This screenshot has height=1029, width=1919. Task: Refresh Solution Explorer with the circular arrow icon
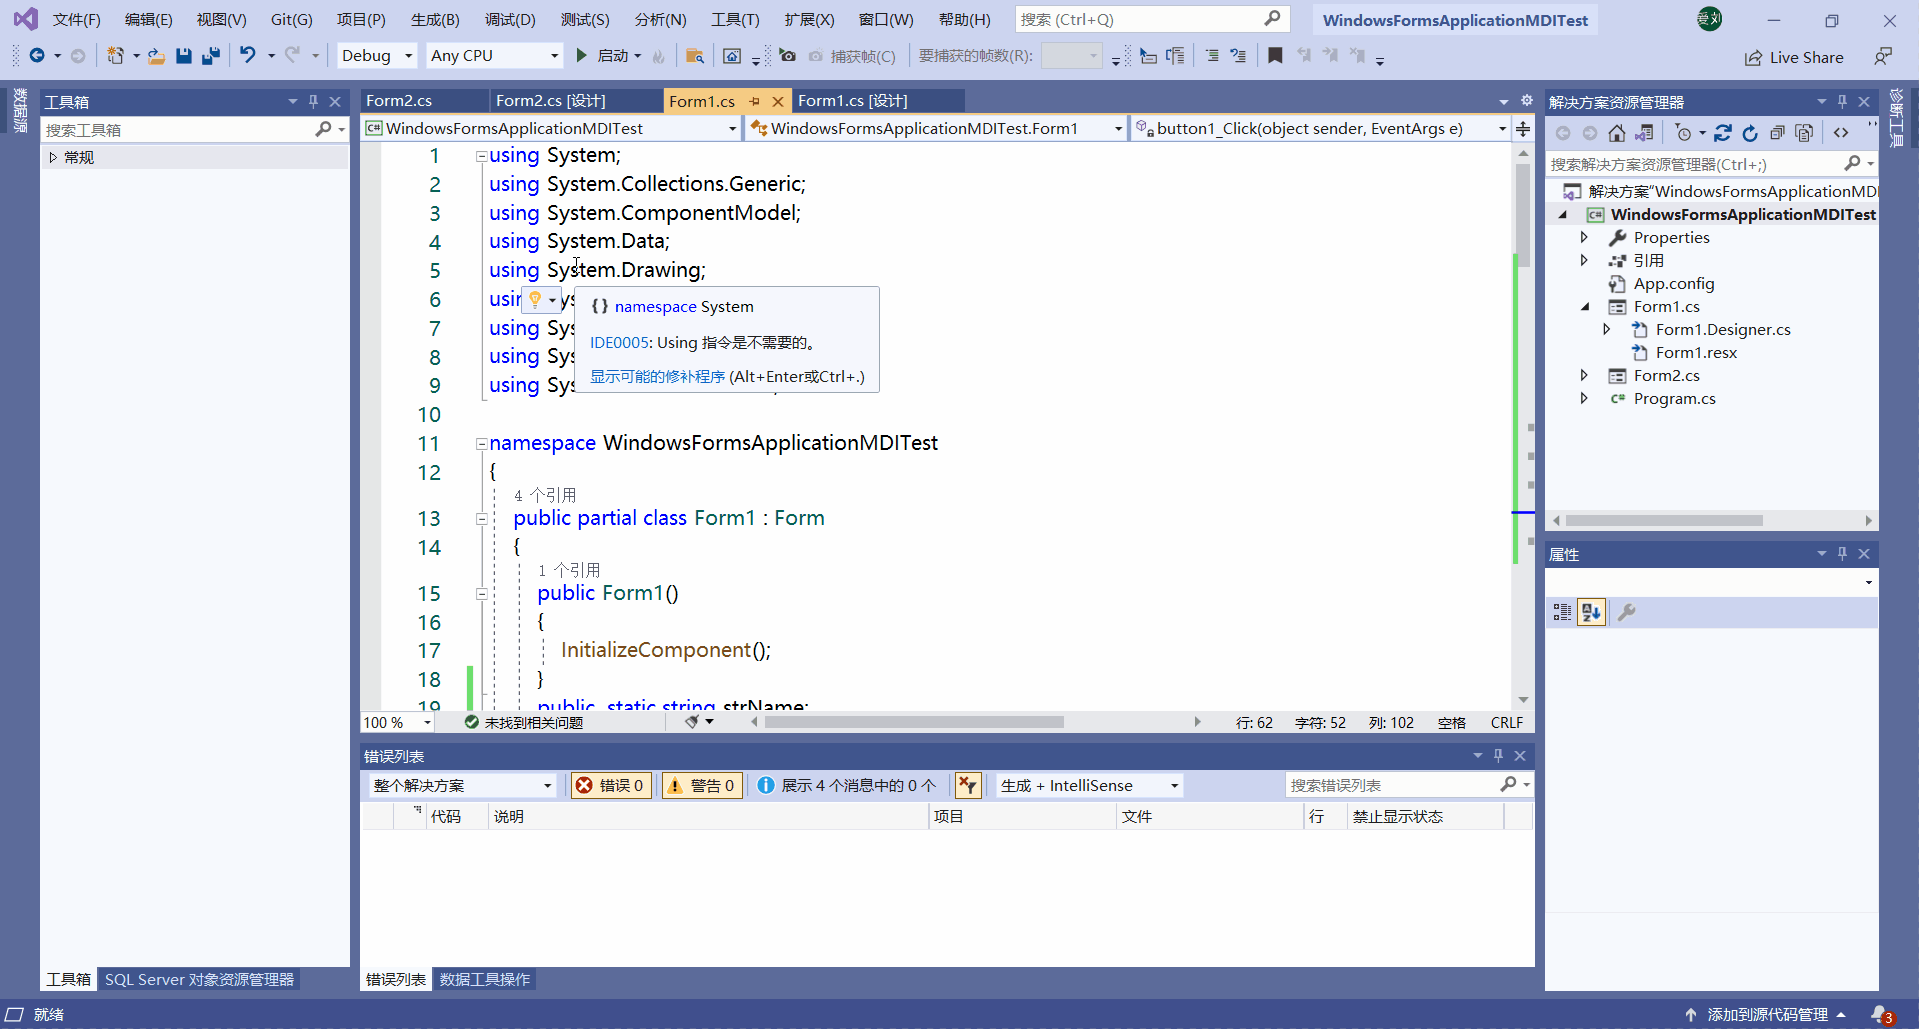pos(1750,133)
